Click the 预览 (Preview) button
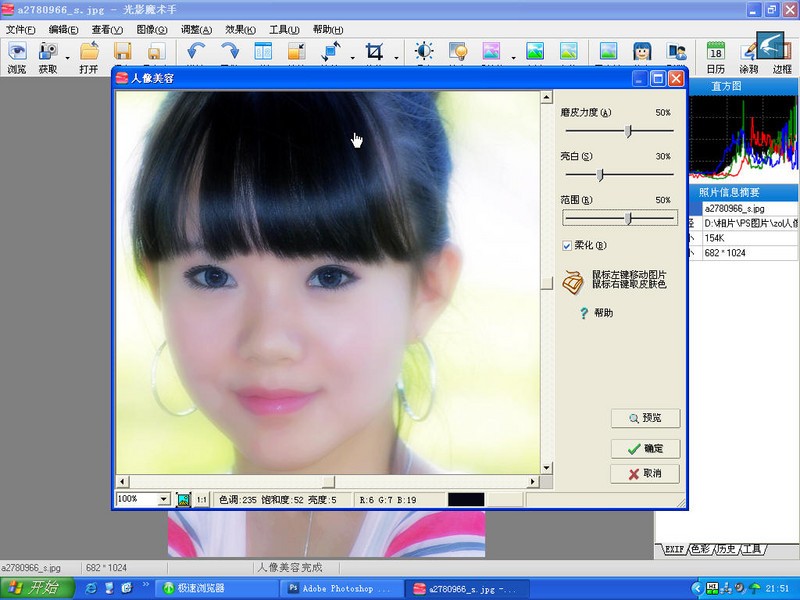 (x=646, y=418)
